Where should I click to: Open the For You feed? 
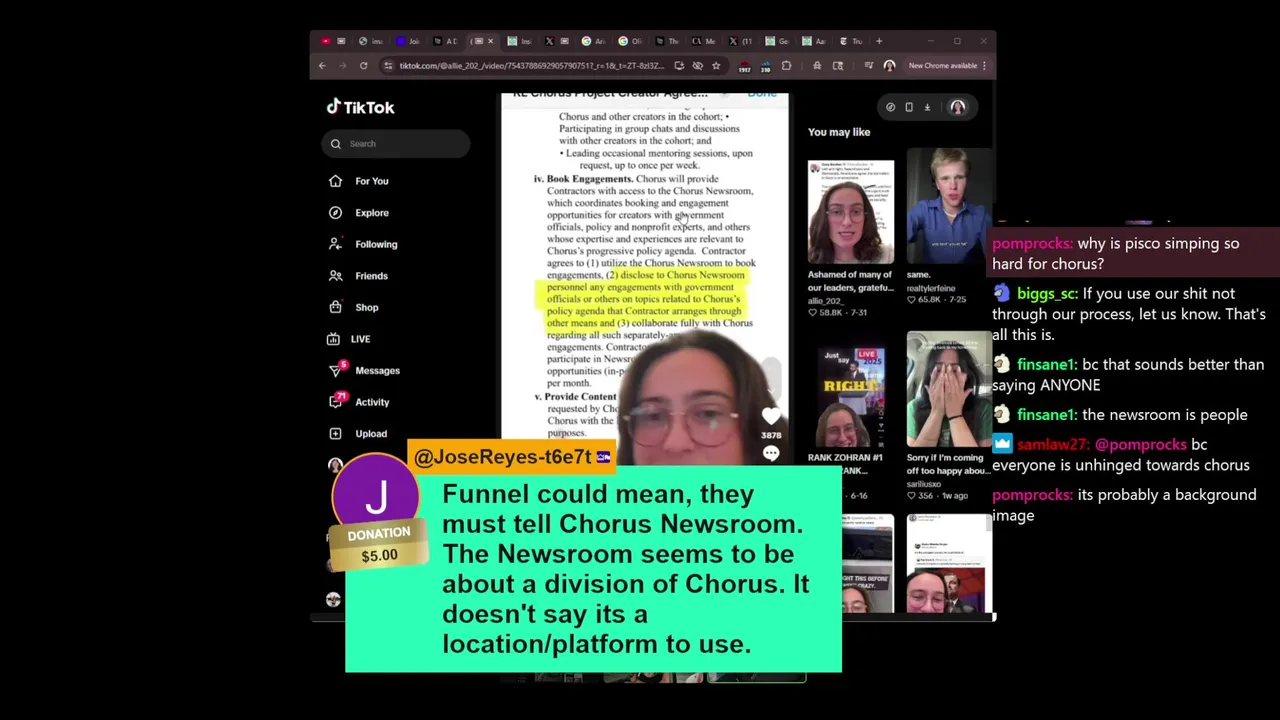[x=371, y=181]
